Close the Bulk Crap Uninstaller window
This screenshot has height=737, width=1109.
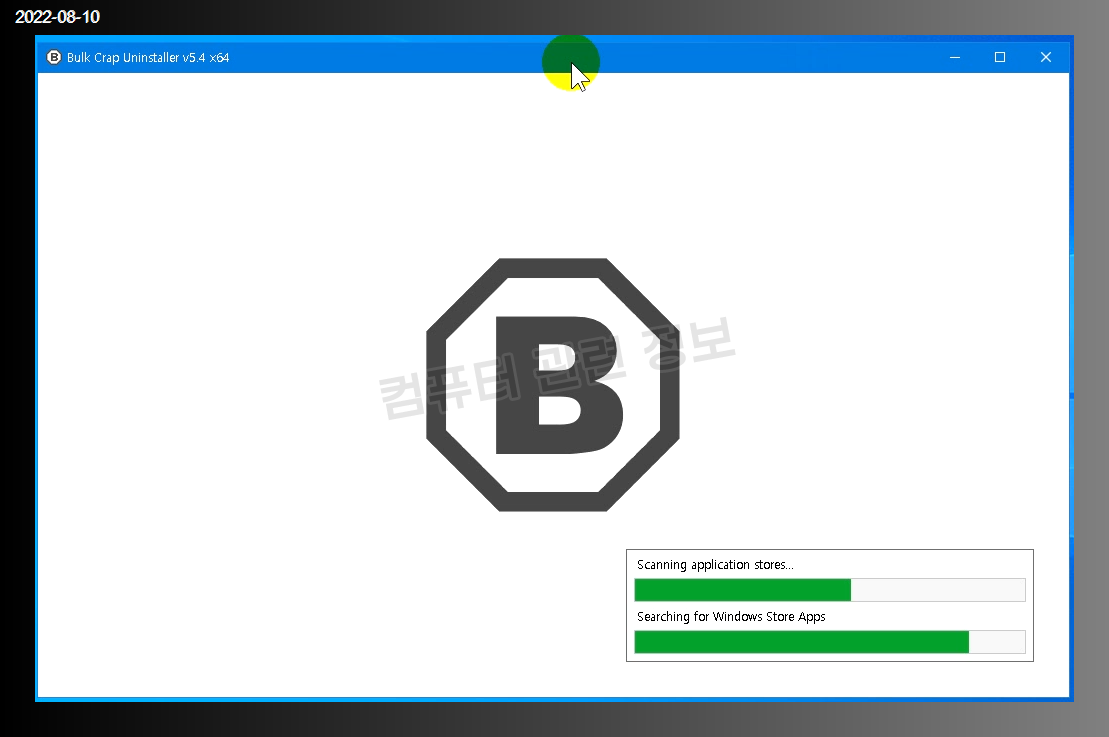click(1045, 57)
